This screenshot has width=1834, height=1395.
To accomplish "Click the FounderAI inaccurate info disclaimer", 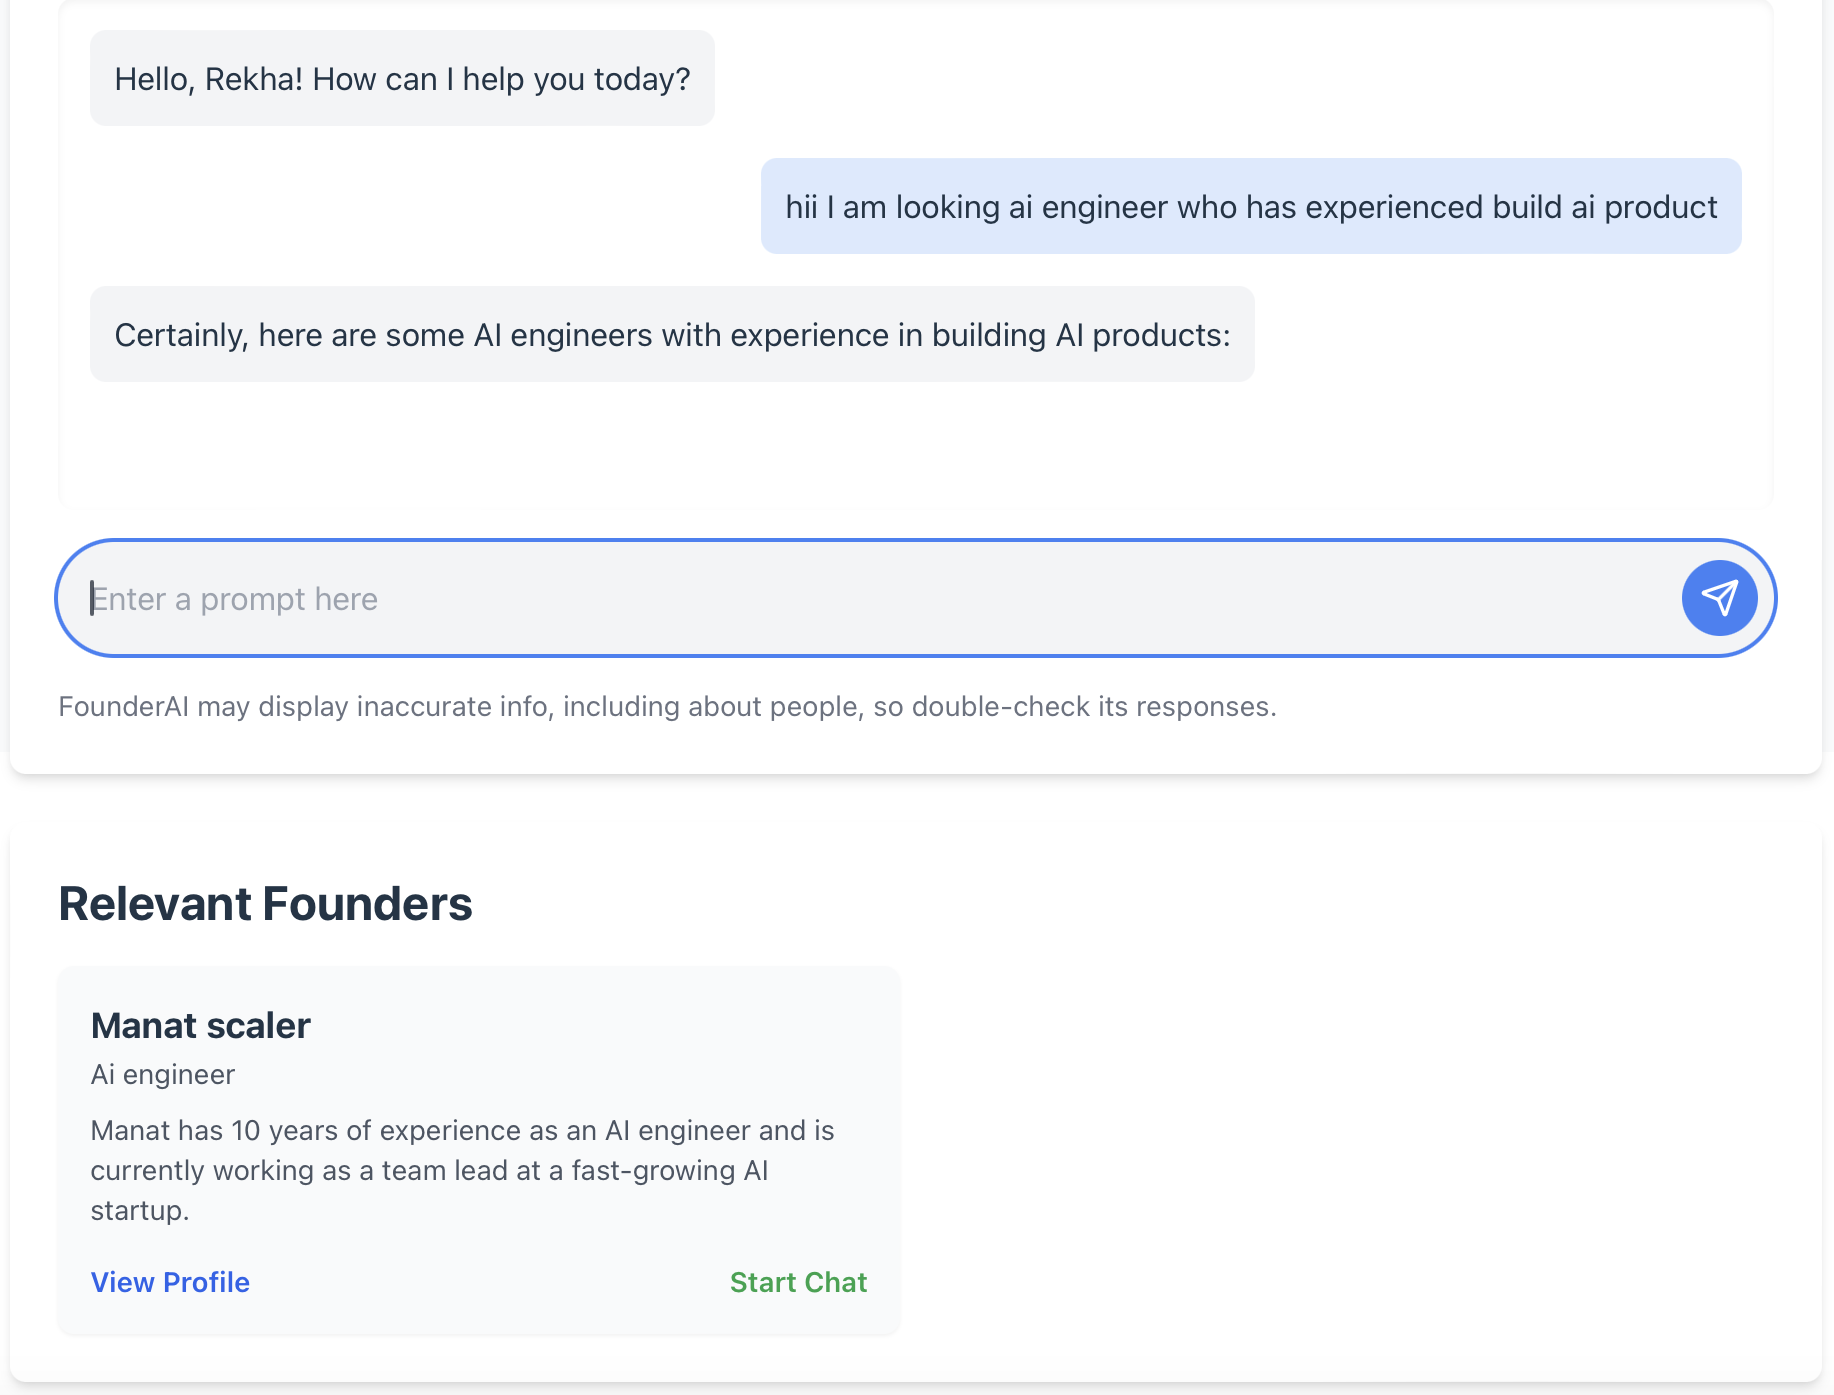I will [667, 706].
